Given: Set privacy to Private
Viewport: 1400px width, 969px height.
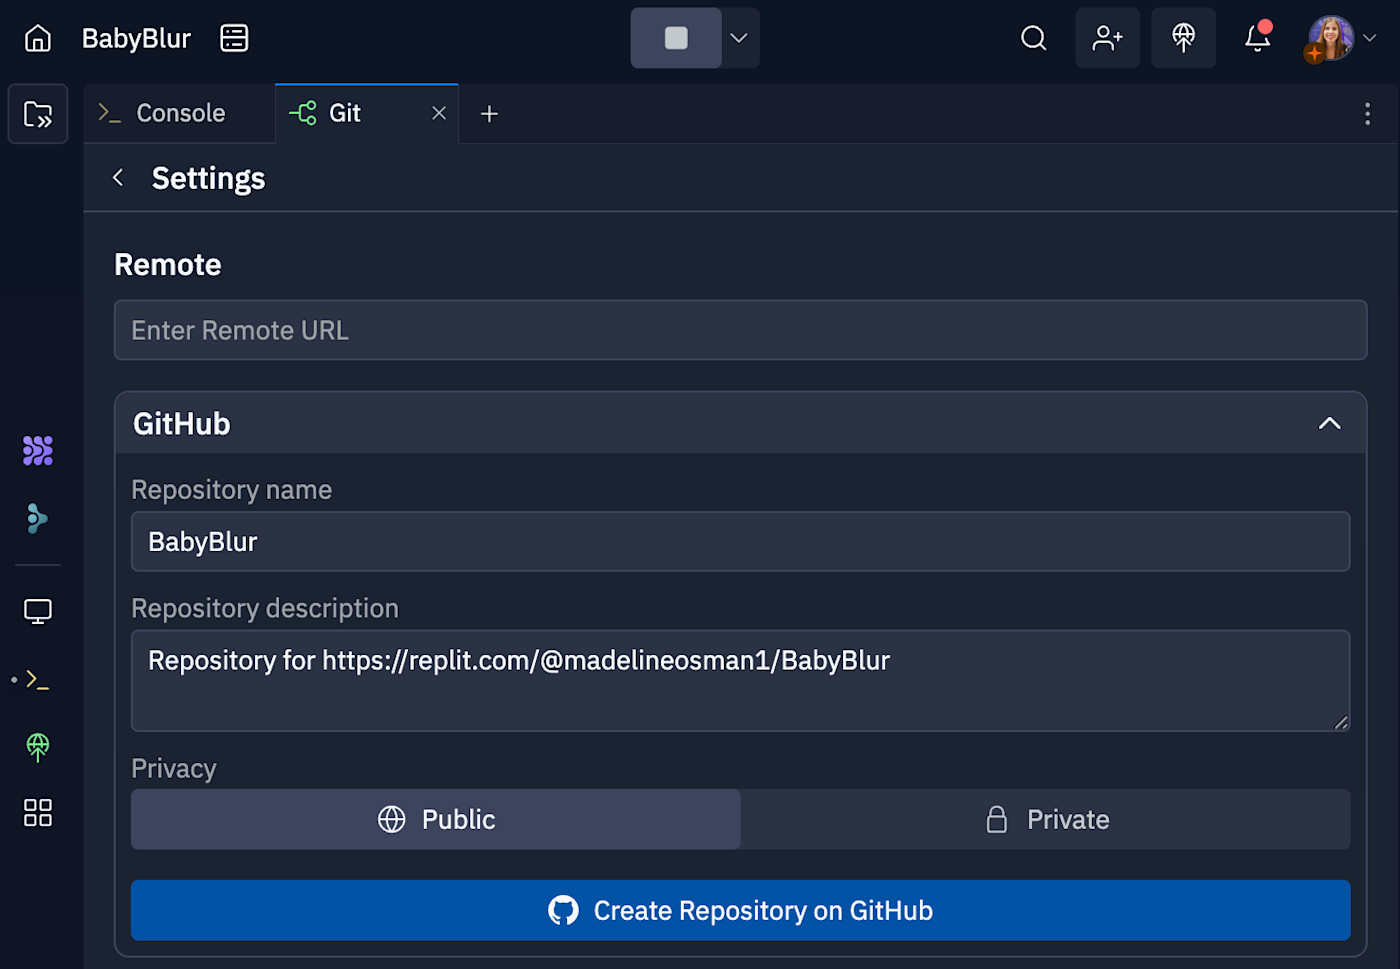Looking at the screenshot, I should coord(1046,819).
